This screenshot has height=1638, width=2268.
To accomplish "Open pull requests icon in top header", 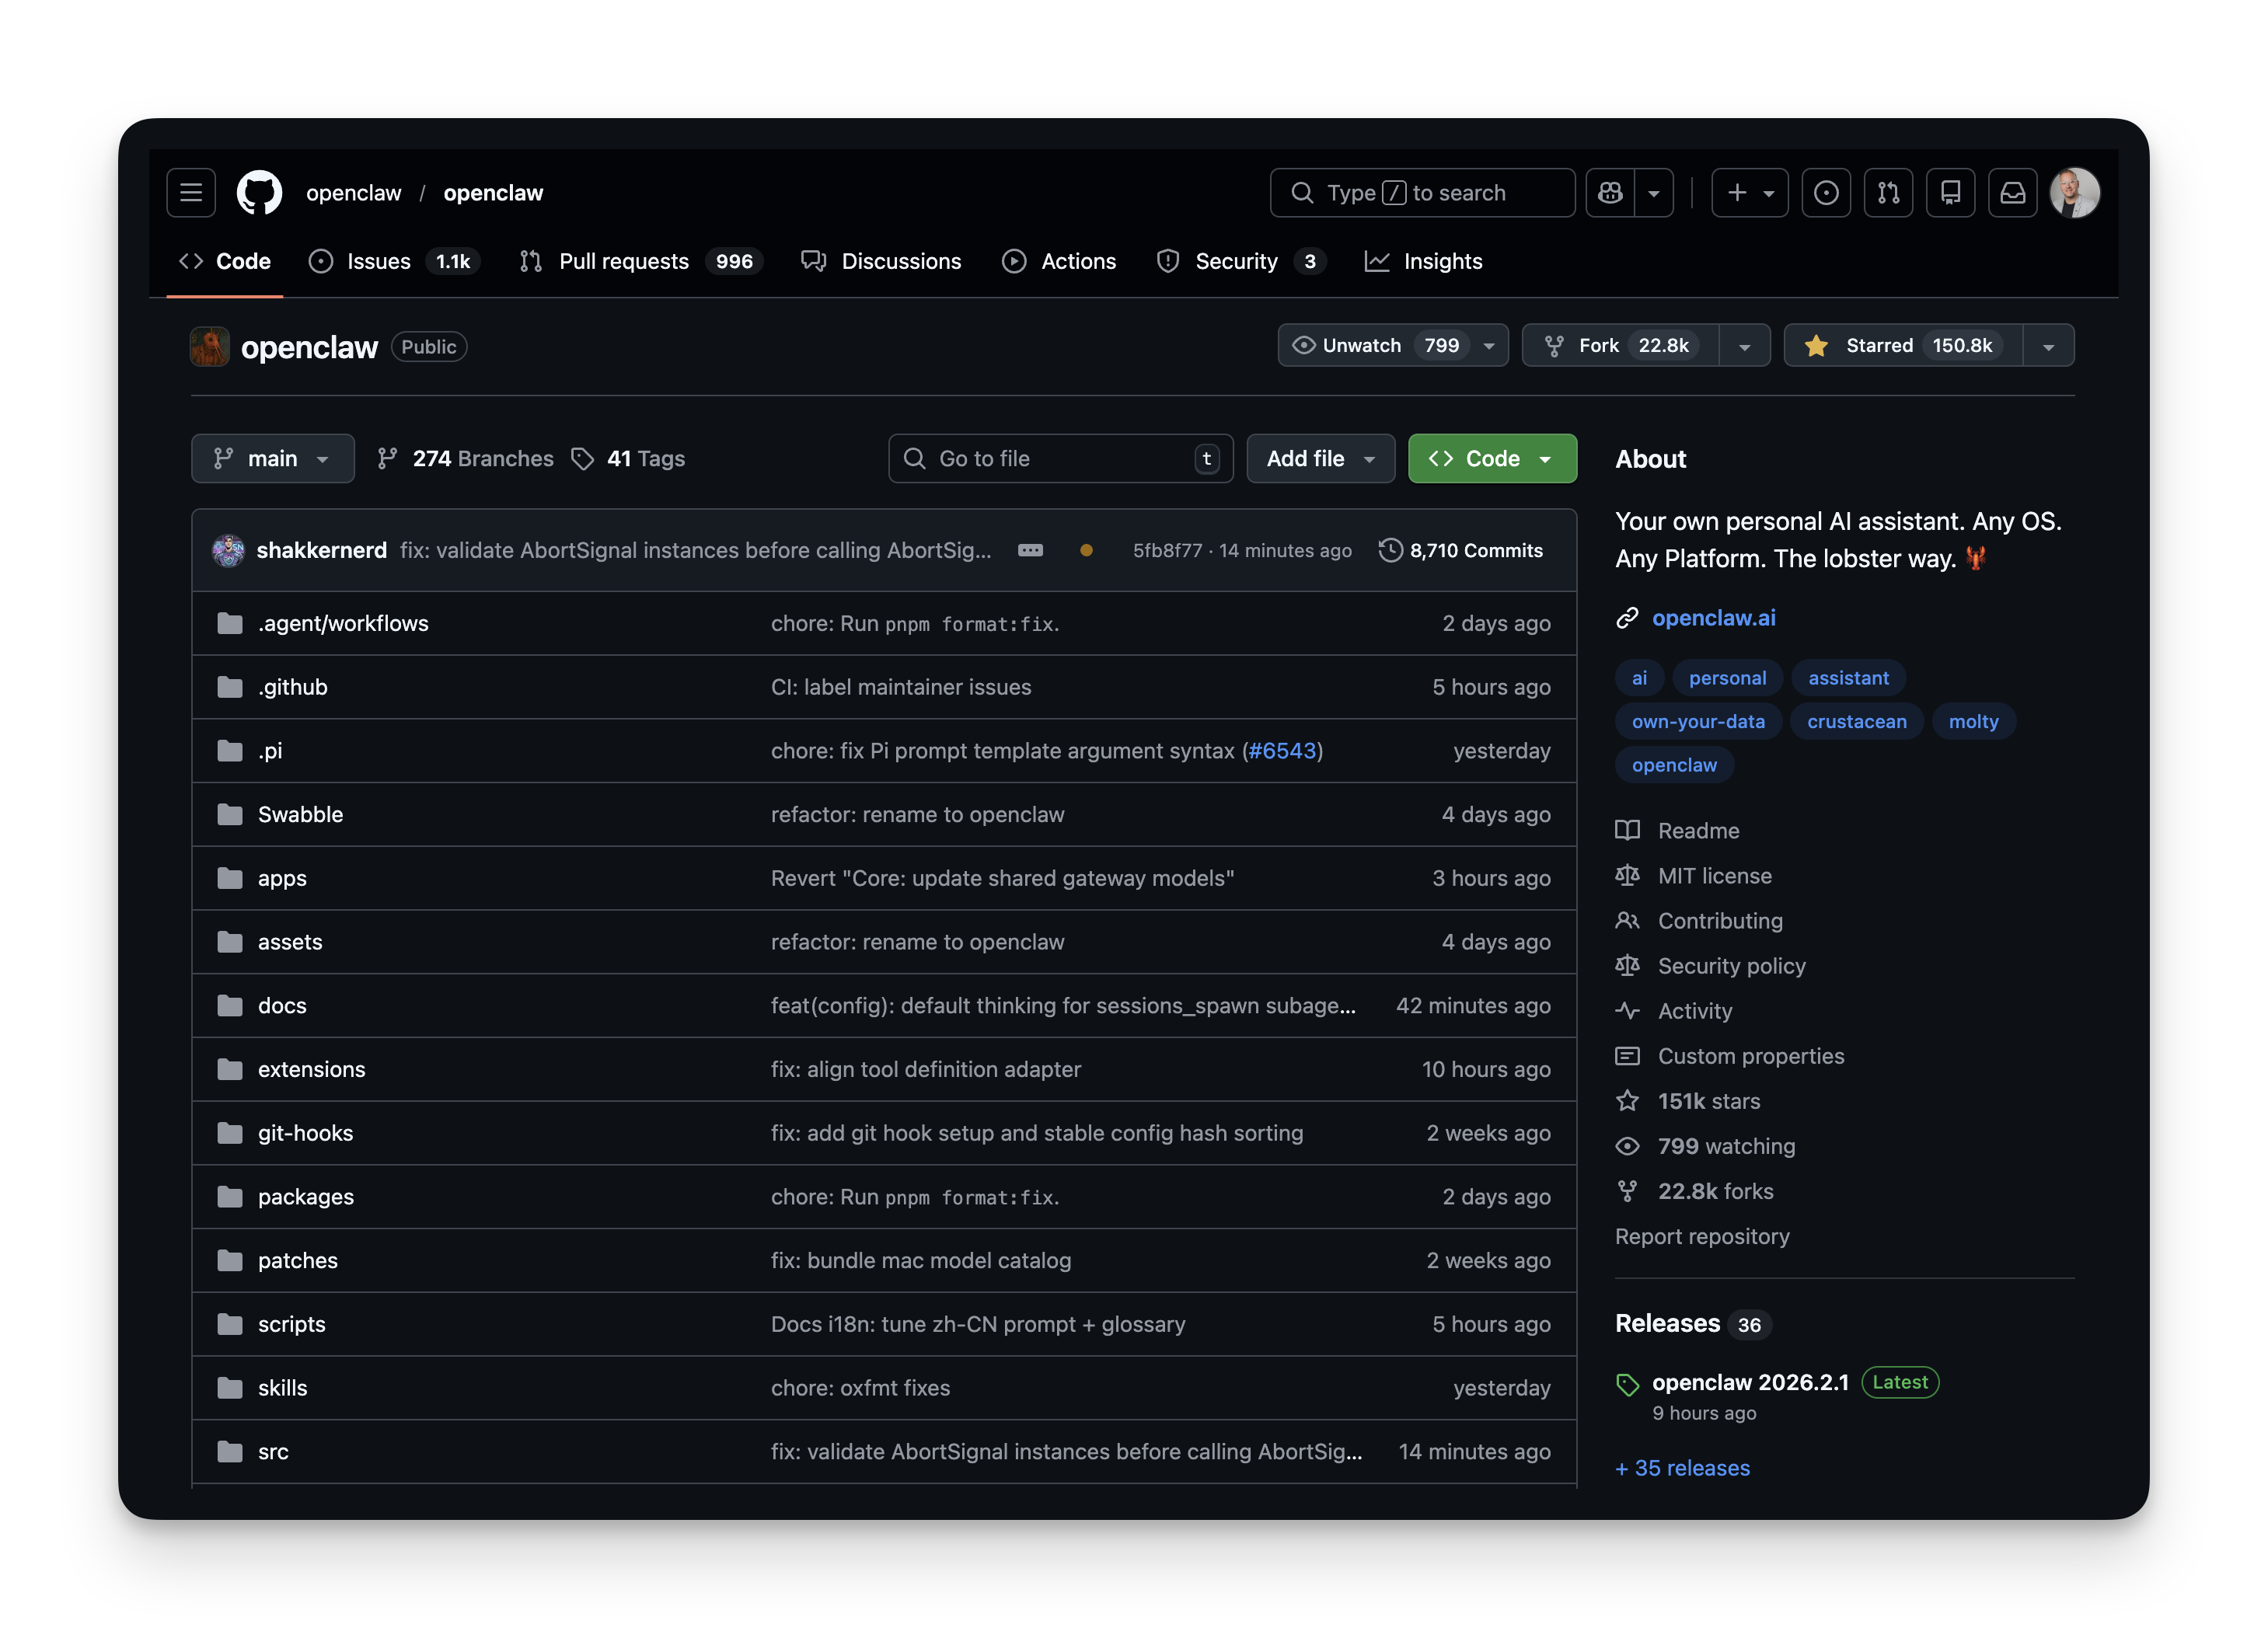I will click(1888, 192).
